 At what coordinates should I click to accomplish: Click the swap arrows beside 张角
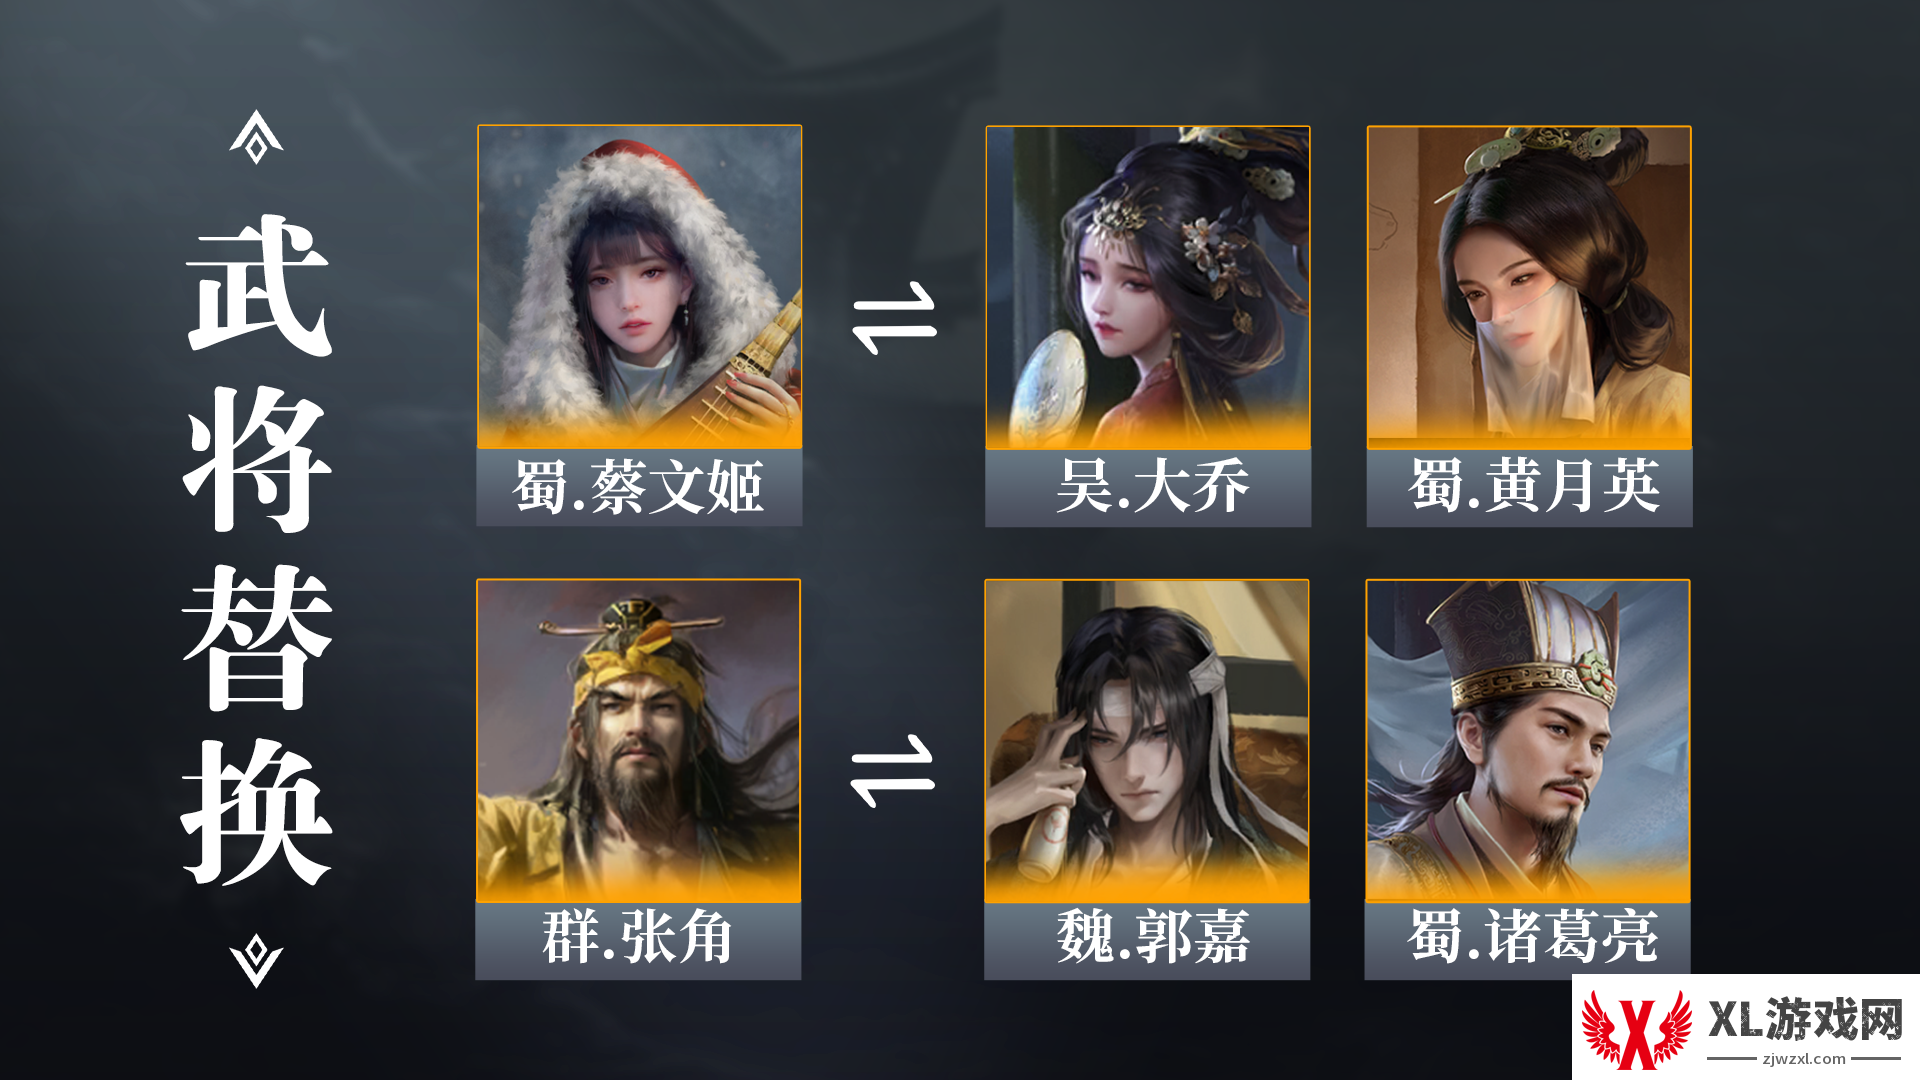(x=892, y=771)
